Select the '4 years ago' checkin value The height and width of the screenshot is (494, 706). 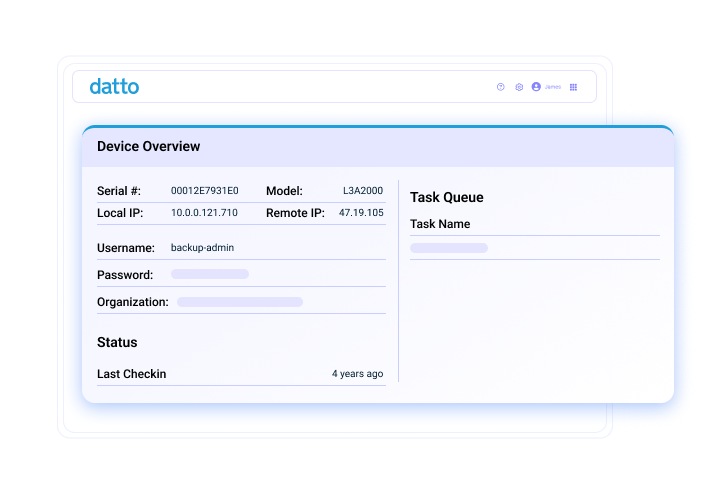[358, 374]
